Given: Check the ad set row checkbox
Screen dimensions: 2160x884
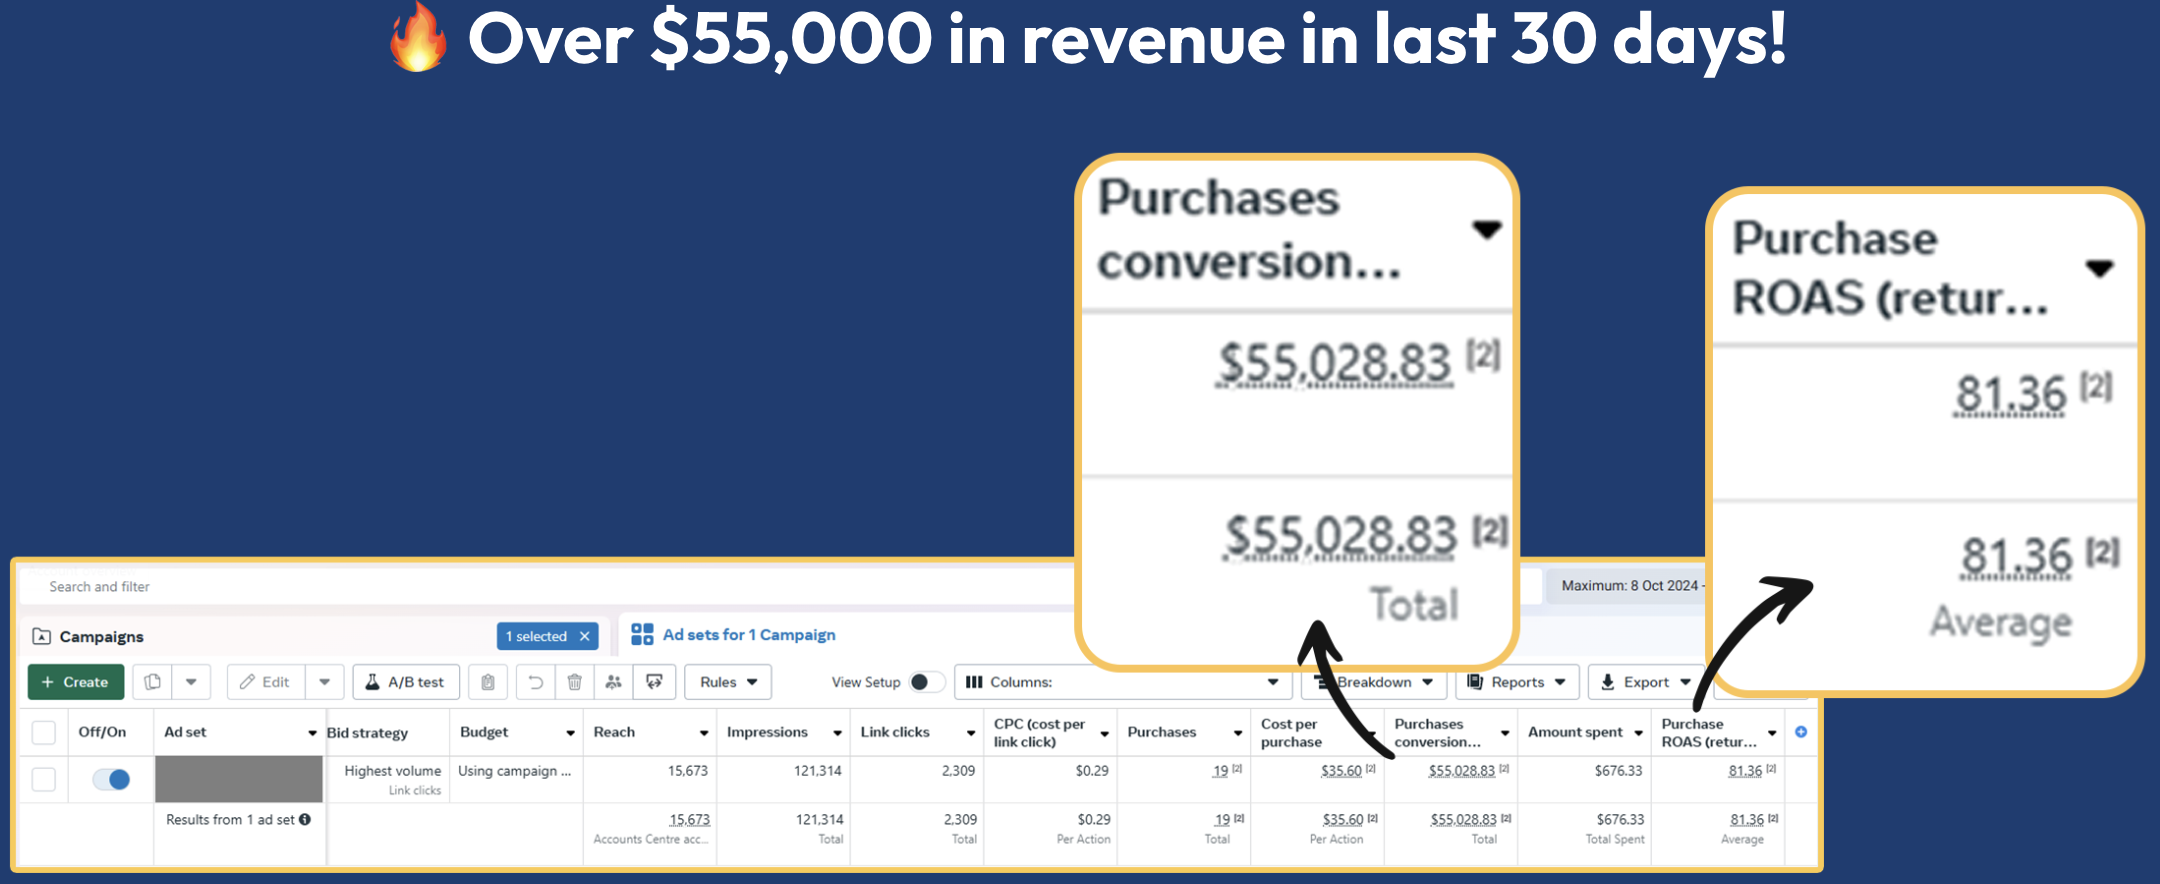Looking at the screenshot, I should pos(44,779).
